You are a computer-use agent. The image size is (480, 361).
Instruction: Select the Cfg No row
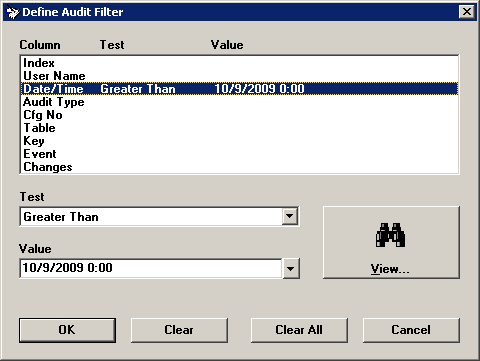pos(240,115)
